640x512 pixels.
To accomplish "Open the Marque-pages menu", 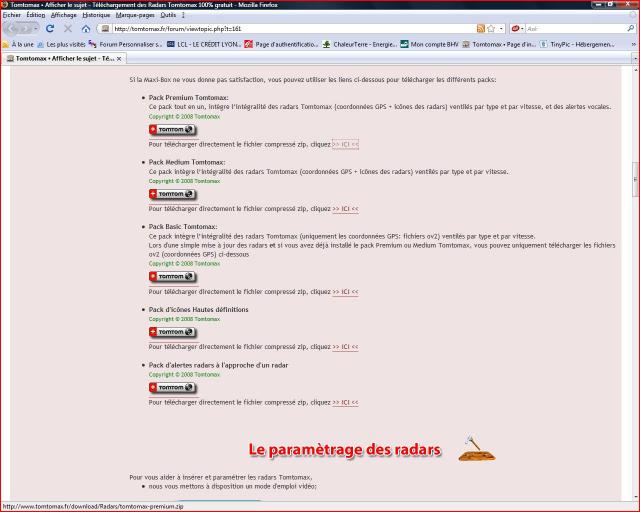I will (135, 15).
